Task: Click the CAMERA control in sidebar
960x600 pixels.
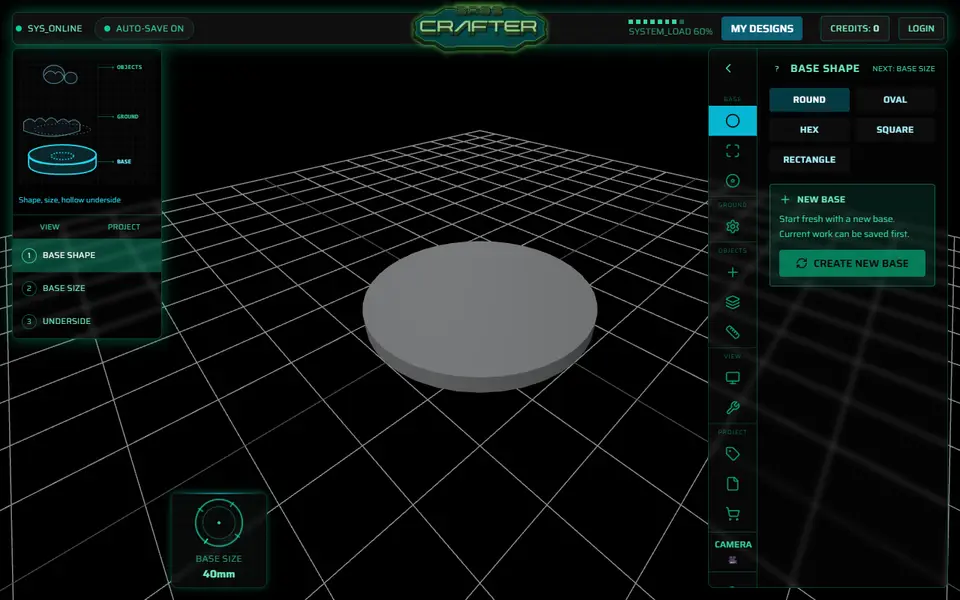Action: [x=733, y=550]
